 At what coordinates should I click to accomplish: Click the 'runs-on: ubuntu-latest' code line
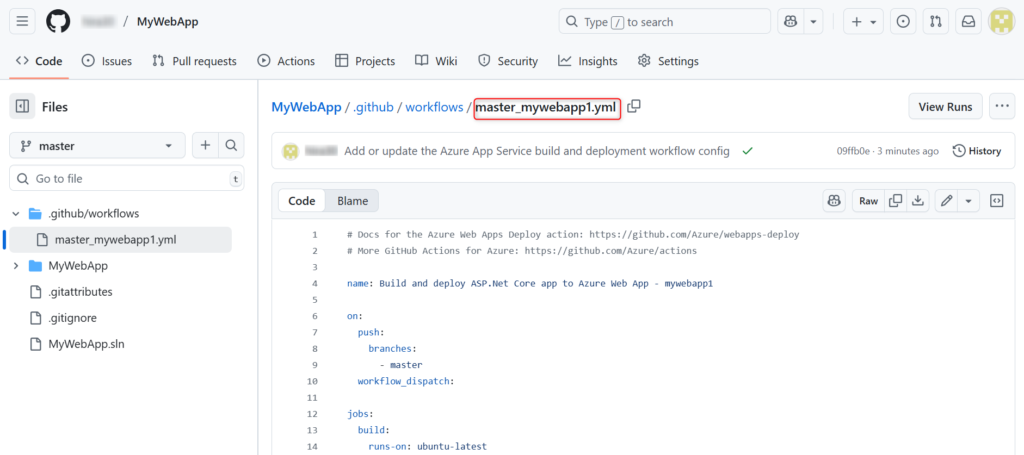pyautogui.click(x=427, y=447)
